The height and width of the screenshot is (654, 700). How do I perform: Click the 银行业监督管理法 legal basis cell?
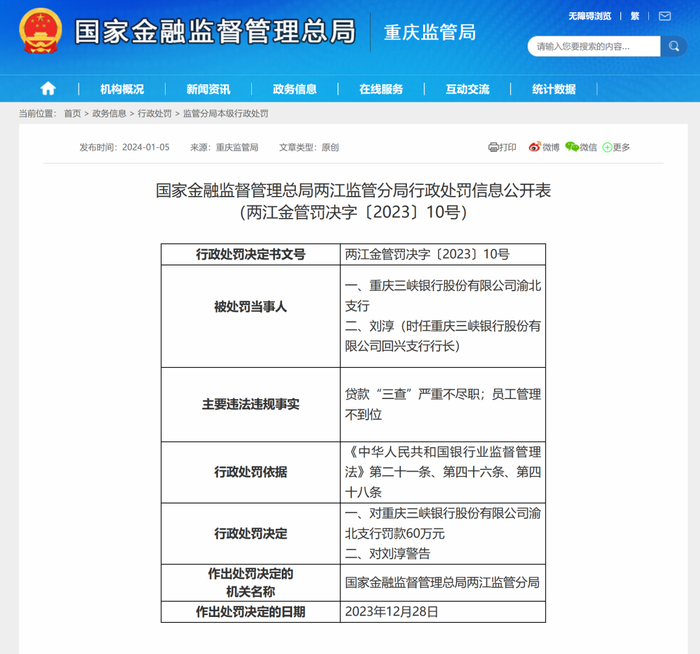[x=443, y=472]
